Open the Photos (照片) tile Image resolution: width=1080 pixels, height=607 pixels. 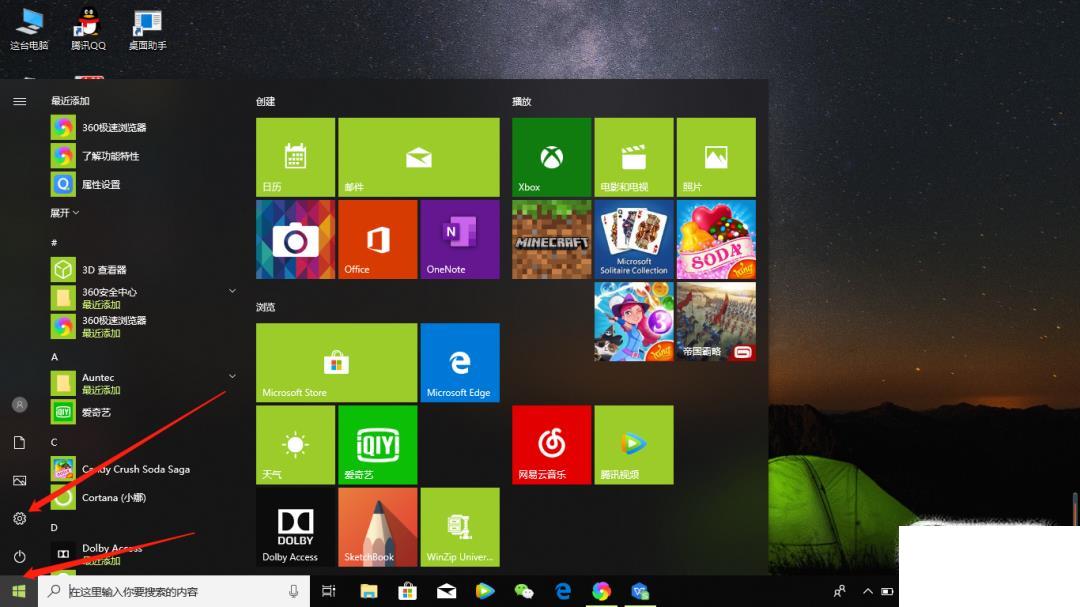tap(716, 157)
